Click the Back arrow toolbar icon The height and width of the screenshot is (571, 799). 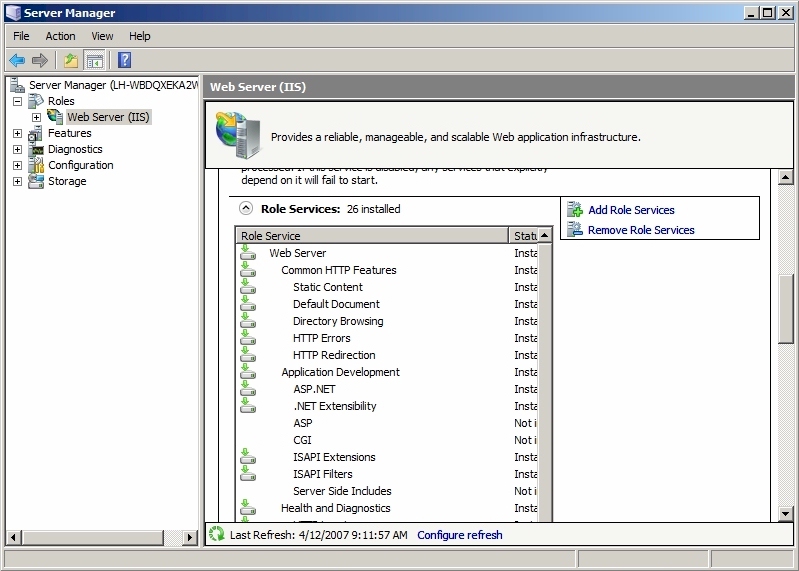coord(17,61)
